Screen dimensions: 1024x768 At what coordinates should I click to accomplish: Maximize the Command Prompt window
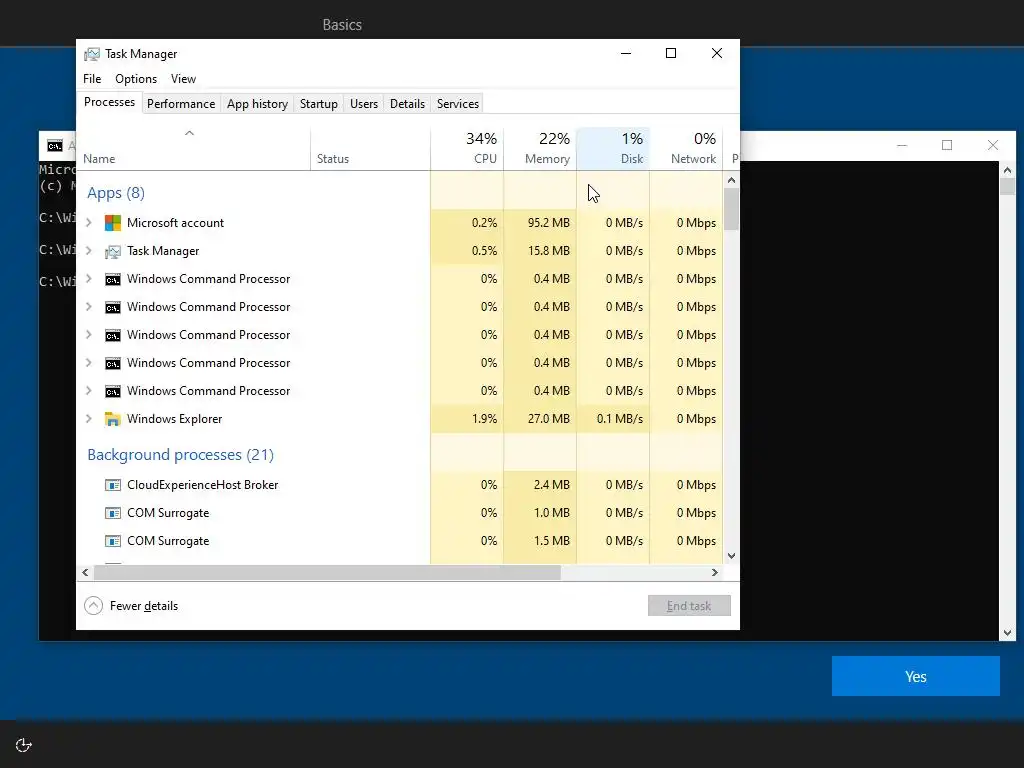point(947,145)
